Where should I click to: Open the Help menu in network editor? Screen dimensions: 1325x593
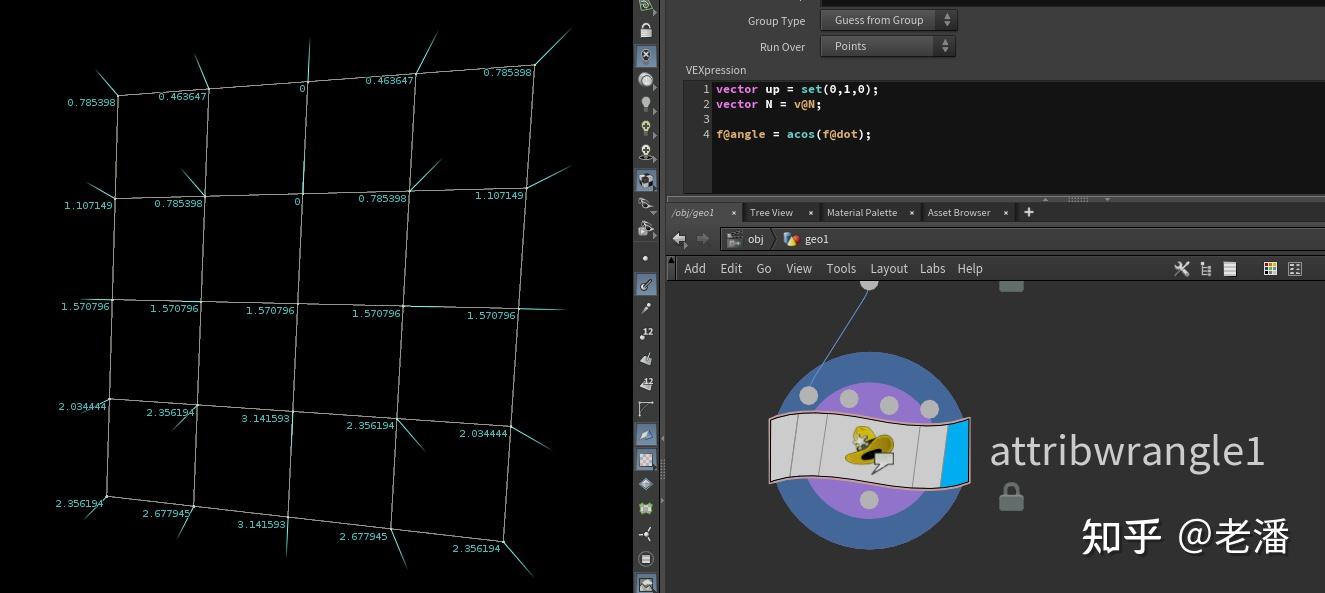[970, 269]
